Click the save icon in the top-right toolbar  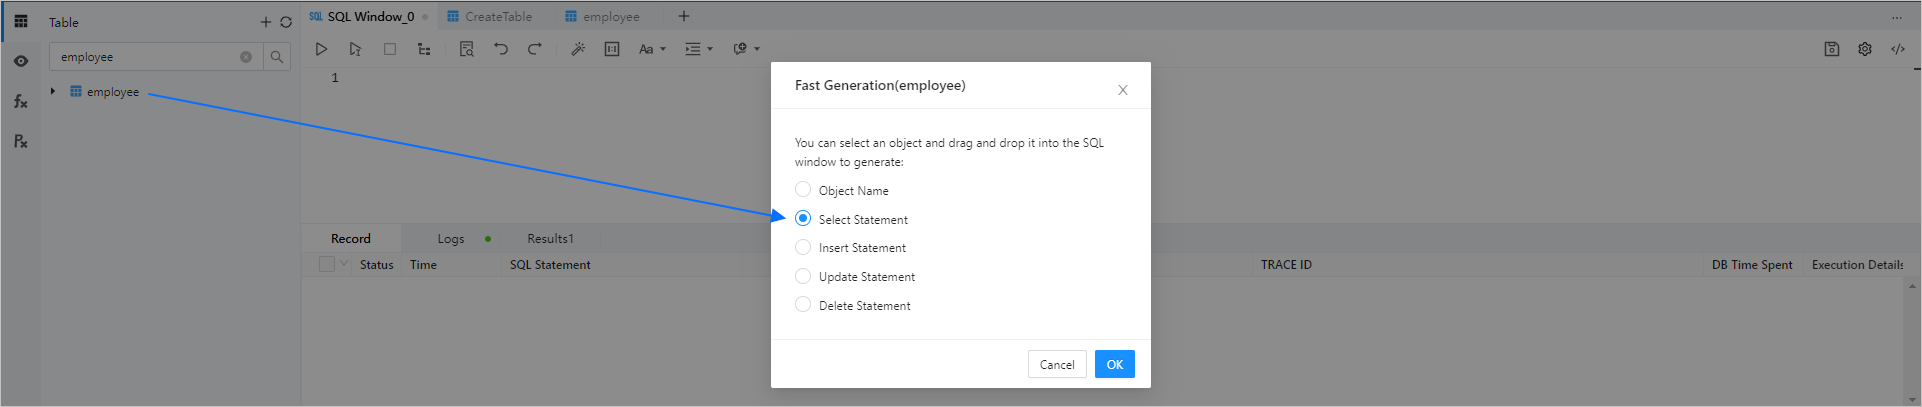(1831, 49)
